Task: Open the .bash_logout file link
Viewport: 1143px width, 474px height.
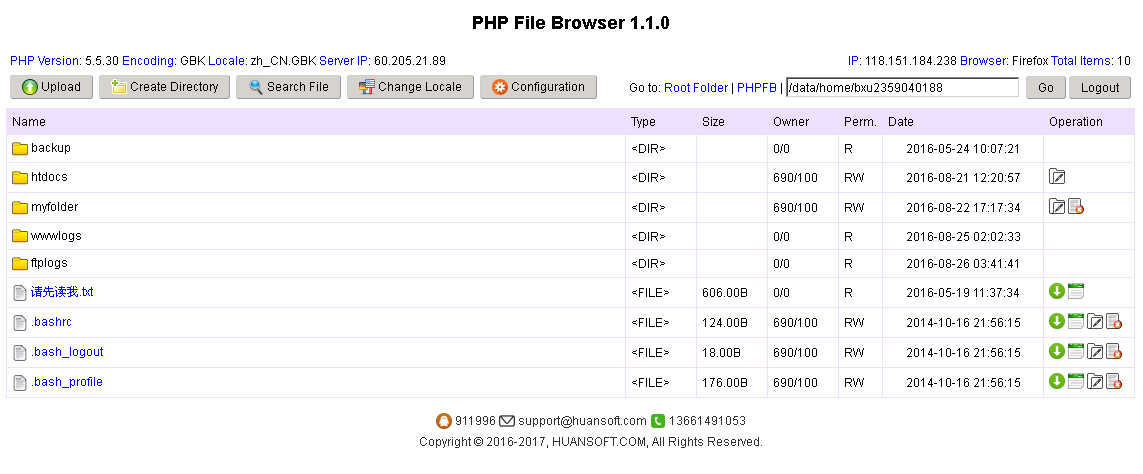Action: [x=67, y=352]
